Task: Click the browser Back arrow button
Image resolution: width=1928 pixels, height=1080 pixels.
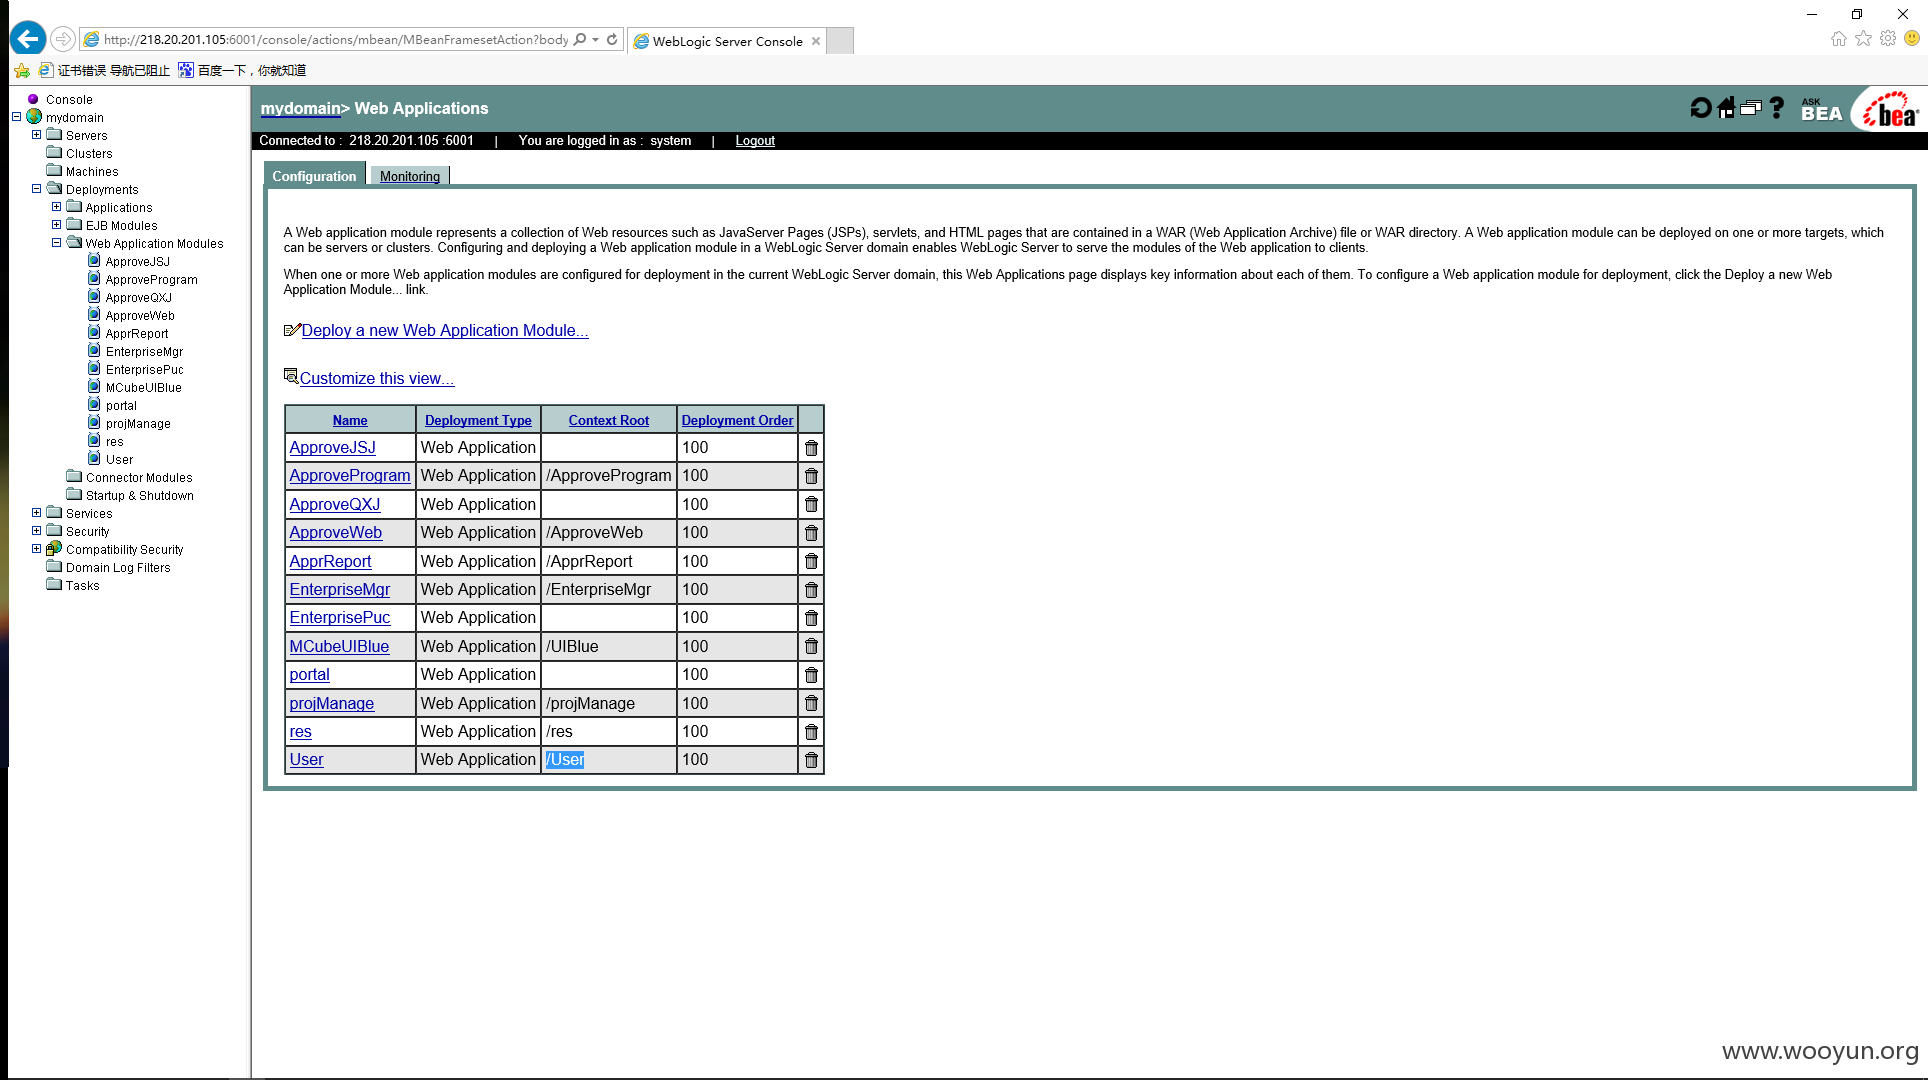Action: tap(28, 39)
